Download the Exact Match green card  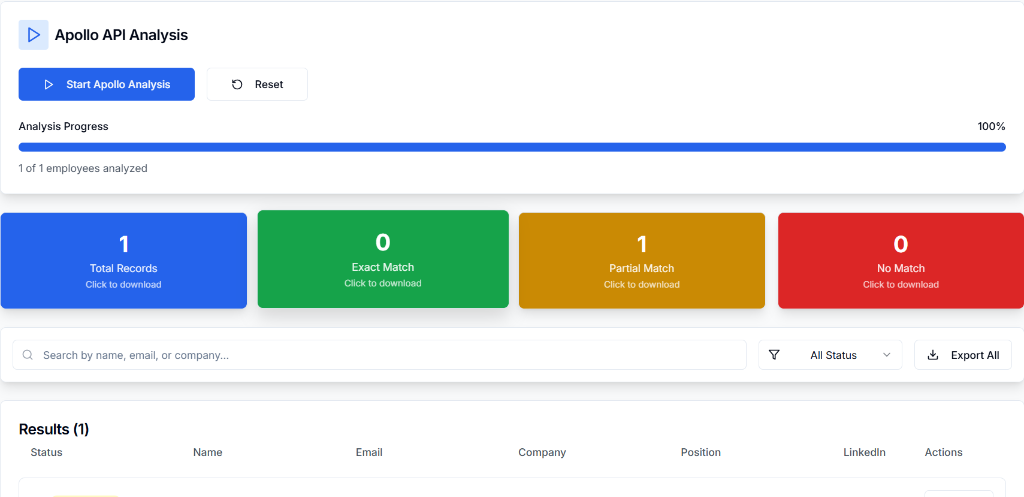coord(383,259)
